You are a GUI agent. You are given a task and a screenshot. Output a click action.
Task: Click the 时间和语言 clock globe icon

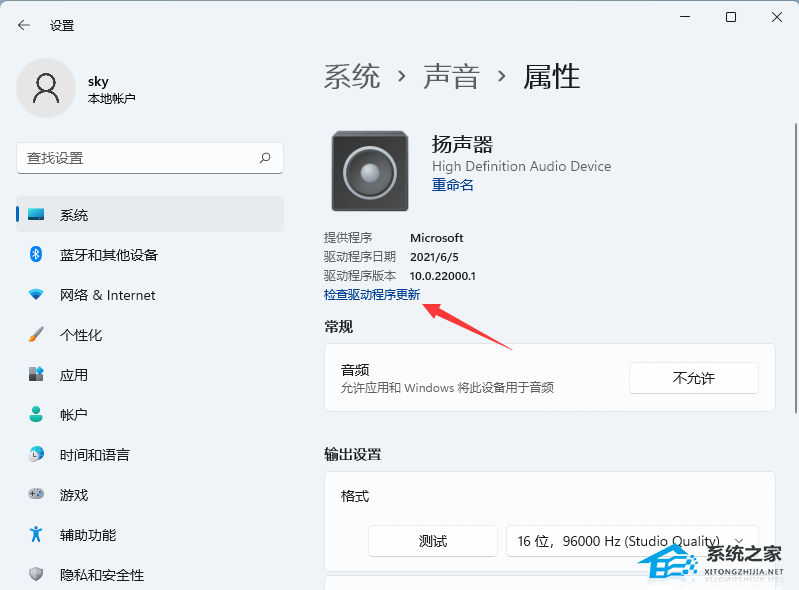click(x=36, y=454)
